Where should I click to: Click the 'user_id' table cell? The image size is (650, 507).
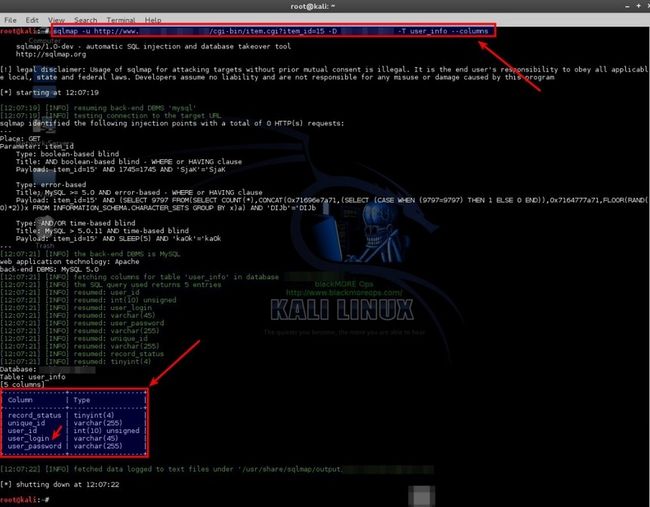22,431
